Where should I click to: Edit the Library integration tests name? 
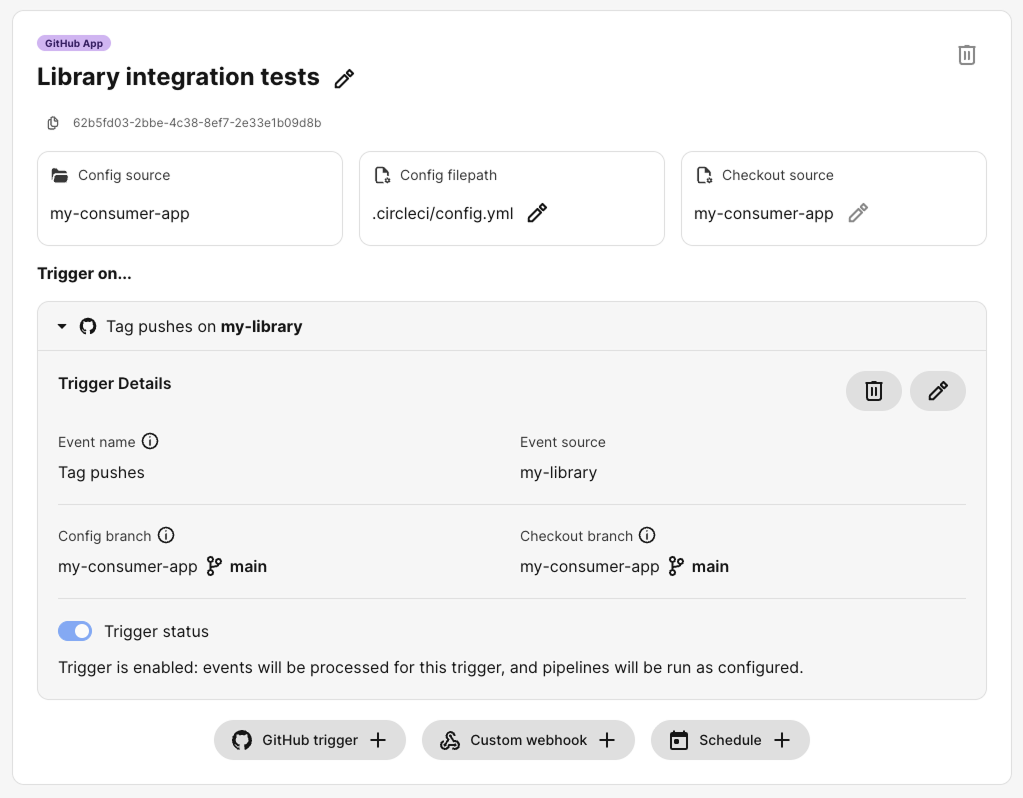343,77
